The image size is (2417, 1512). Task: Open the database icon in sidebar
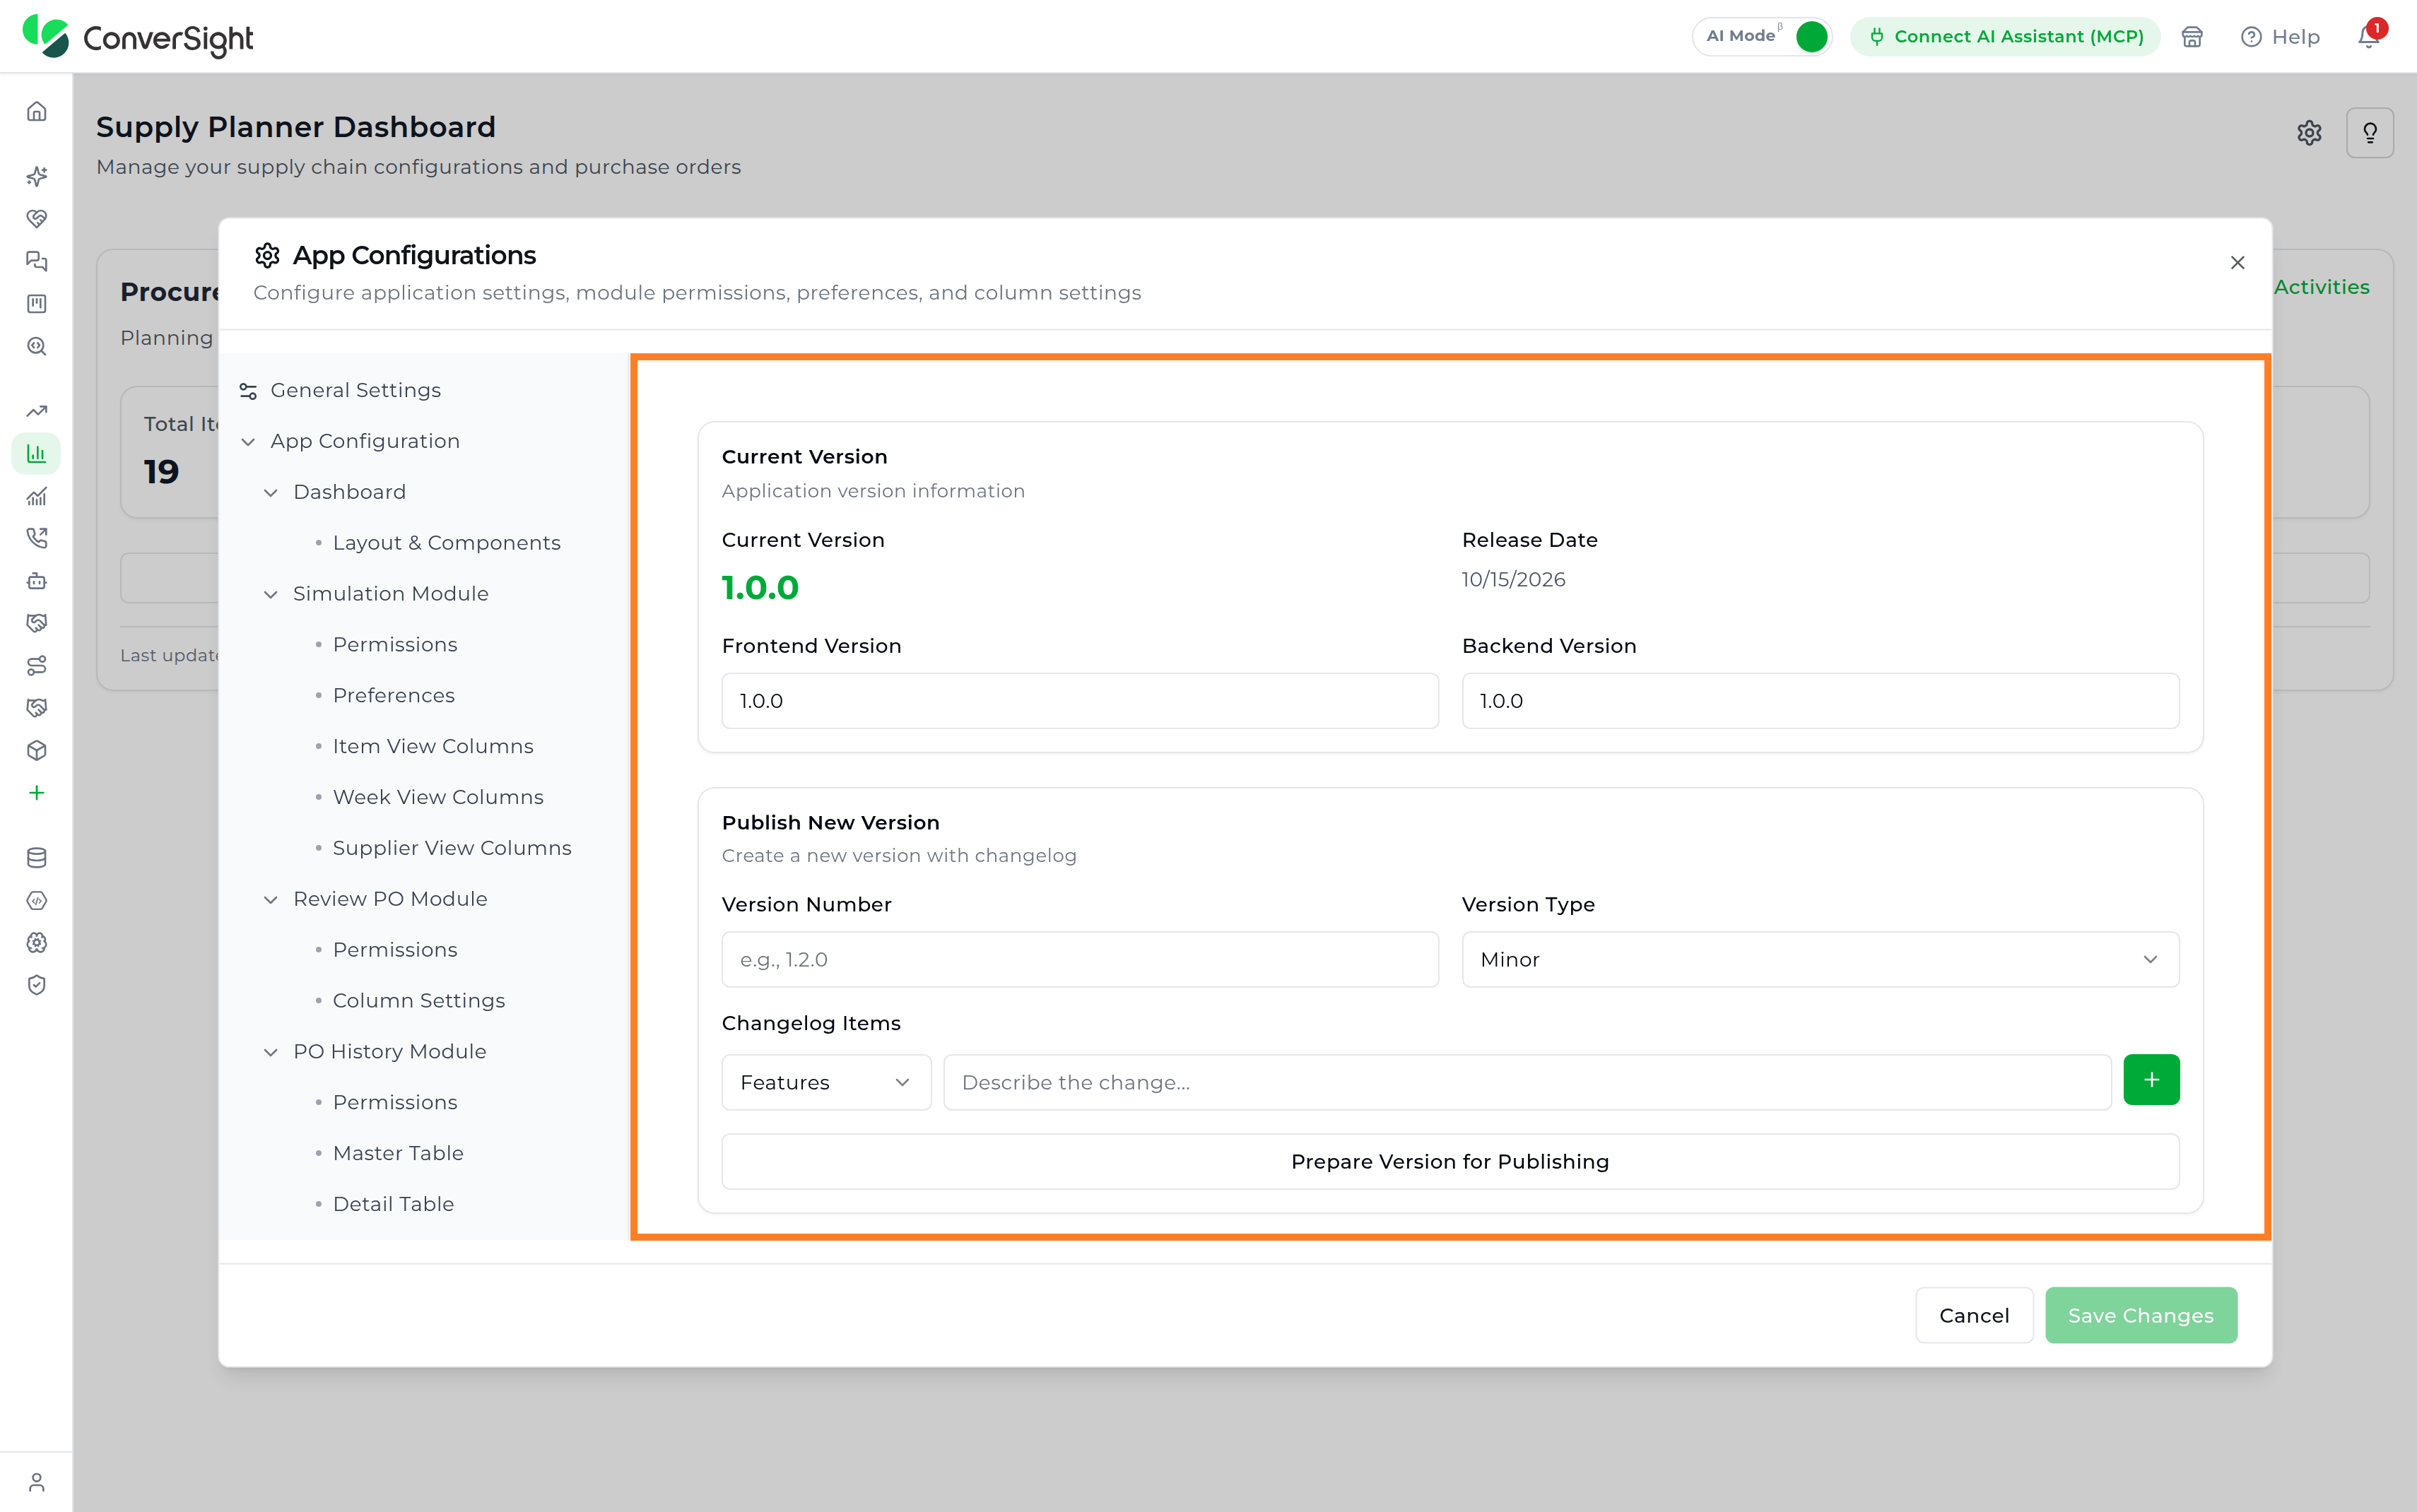point(37,858)
